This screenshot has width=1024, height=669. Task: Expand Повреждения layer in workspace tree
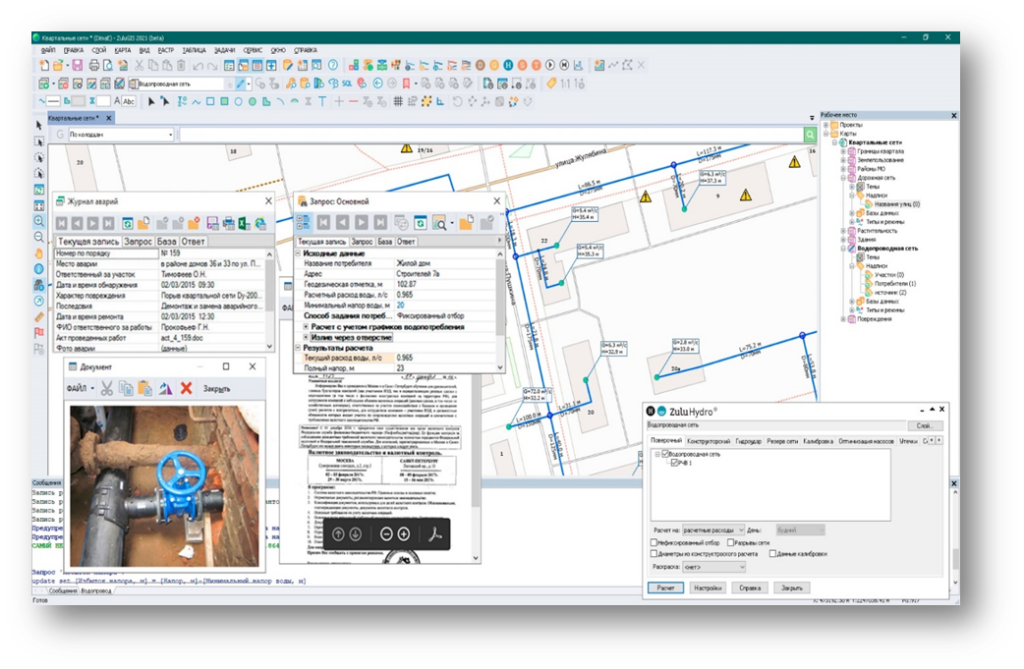(843, 319)
